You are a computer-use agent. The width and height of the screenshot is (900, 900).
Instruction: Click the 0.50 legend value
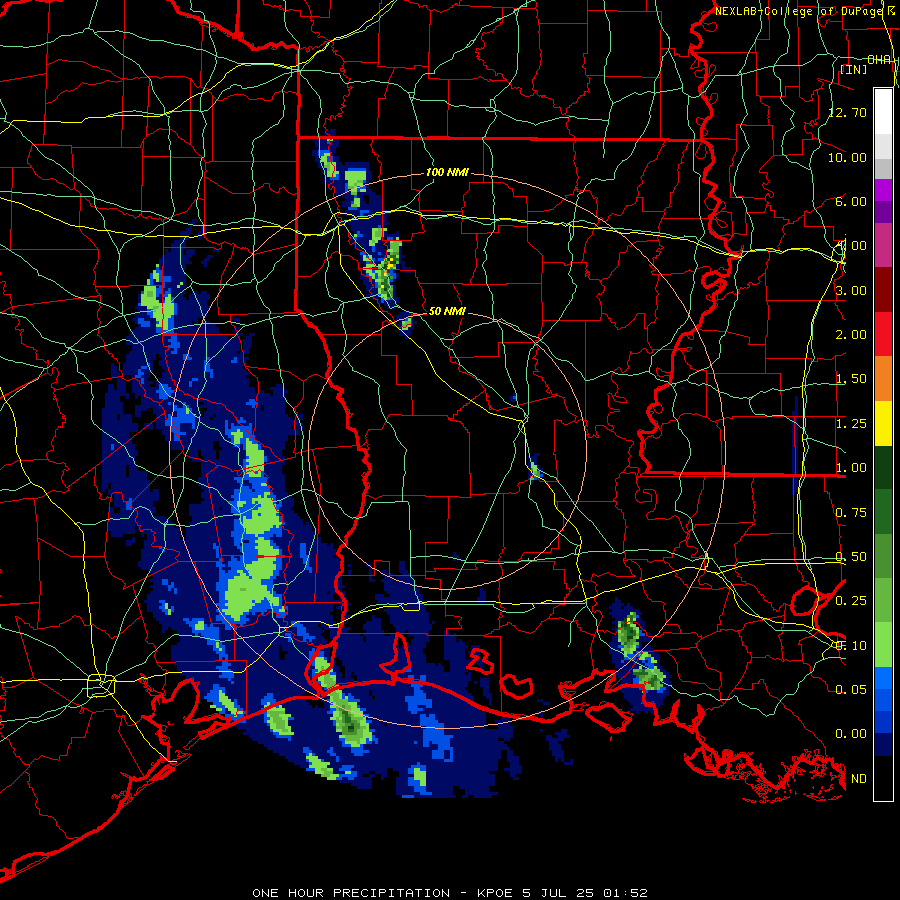851,557
